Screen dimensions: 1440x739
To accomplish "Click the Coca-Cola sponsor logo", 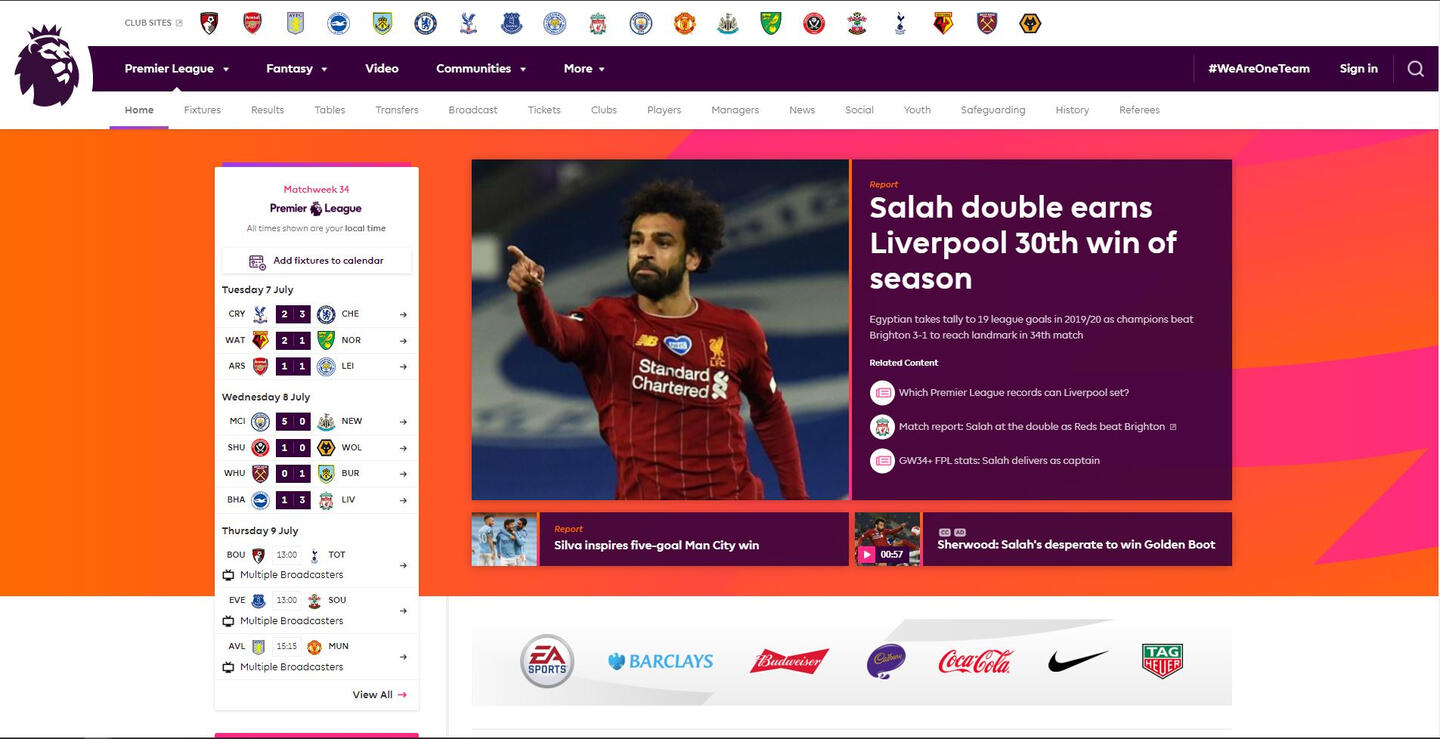I will [975, 661].
